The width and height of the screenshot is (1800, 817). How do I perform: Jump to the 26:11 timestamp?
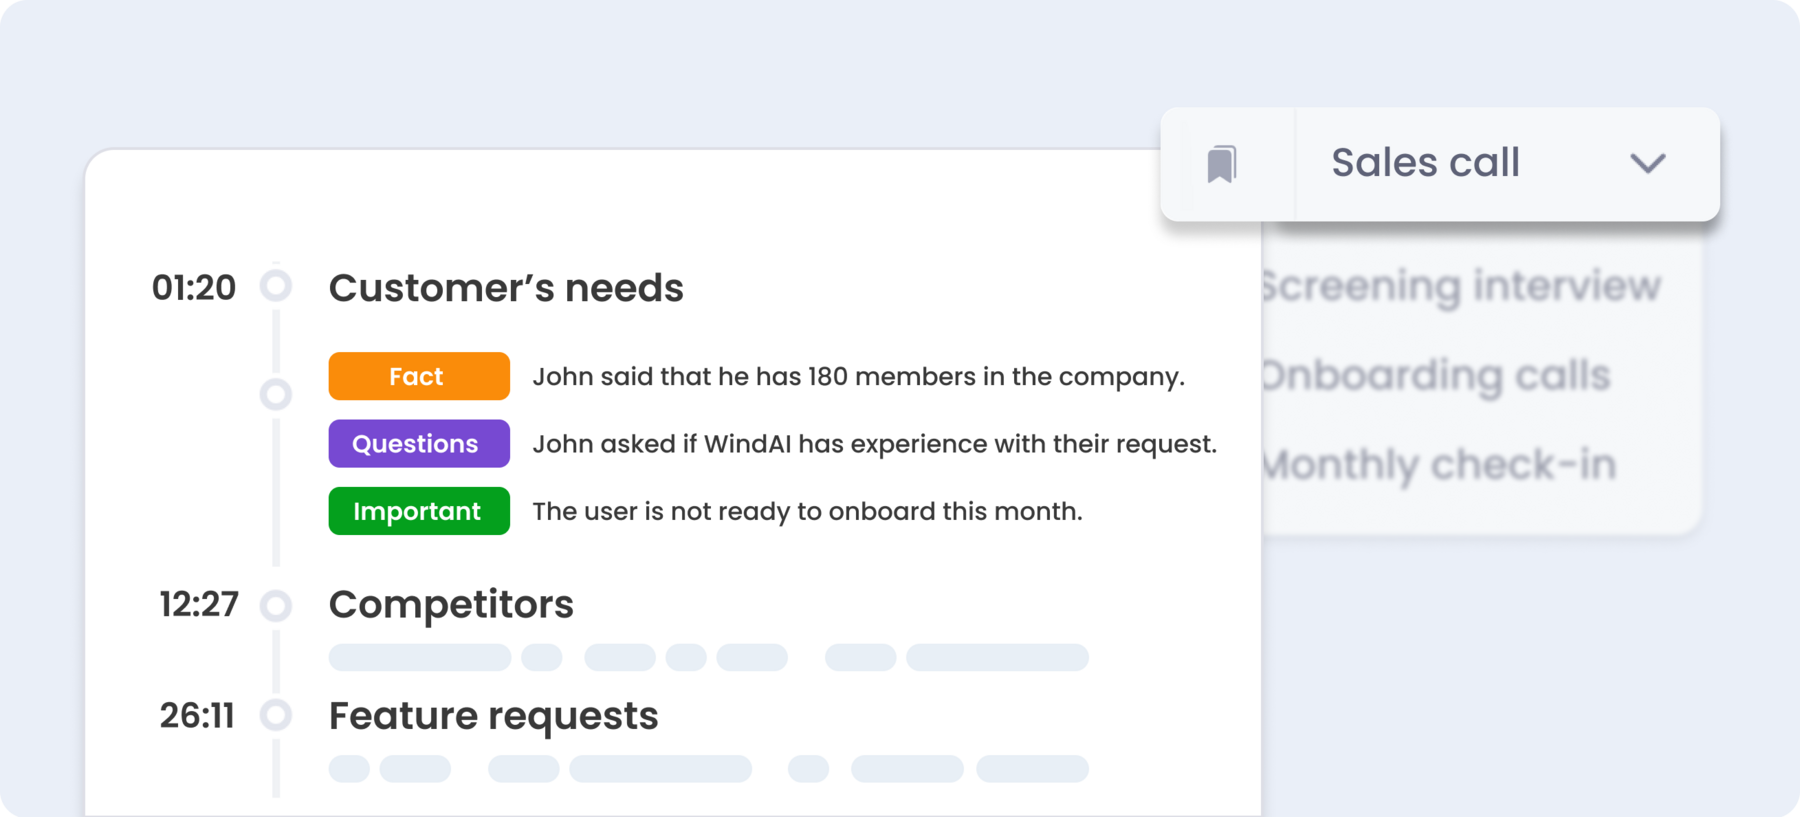tap(197, 716)
